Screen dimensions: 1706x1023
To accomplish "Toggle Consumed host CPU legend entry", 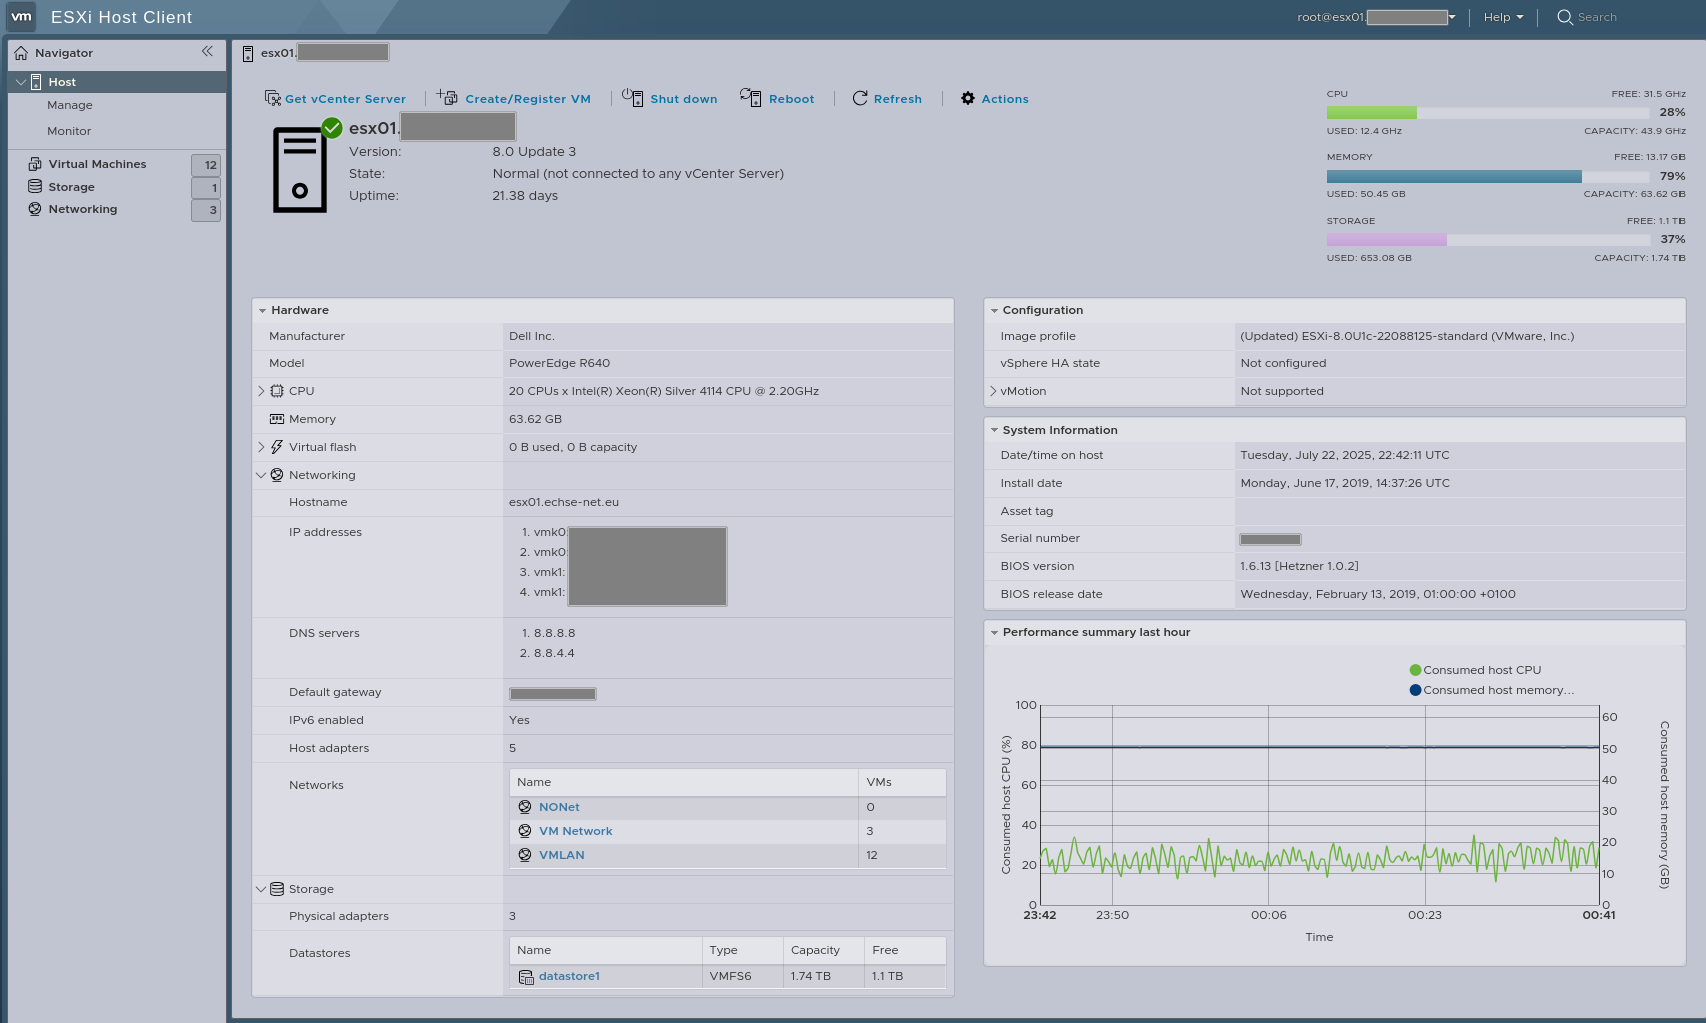I will [1475, 670].
